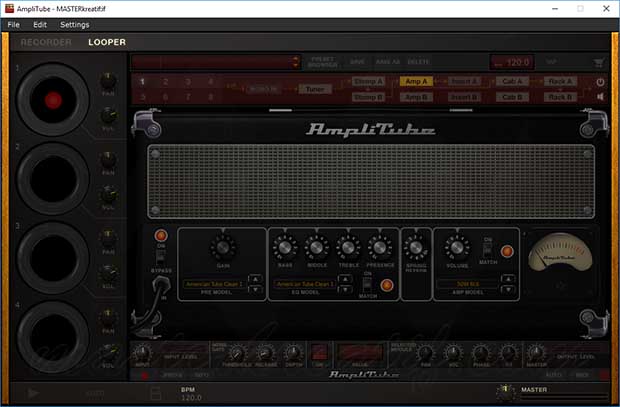Select the Amp A module
Image resolution: width=620 pixels, height=407 pixels.
[x=416, y=81]
